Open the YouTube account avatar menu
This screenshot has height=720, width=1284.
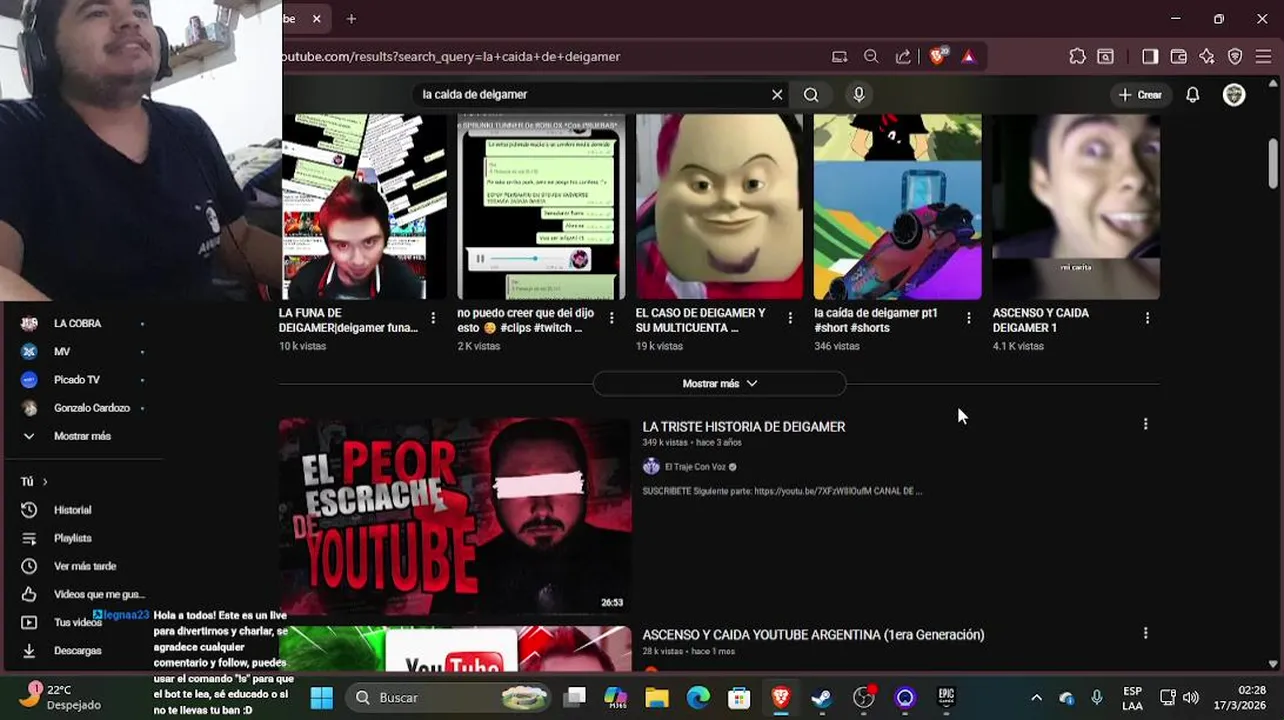[x=1234, y=95]
